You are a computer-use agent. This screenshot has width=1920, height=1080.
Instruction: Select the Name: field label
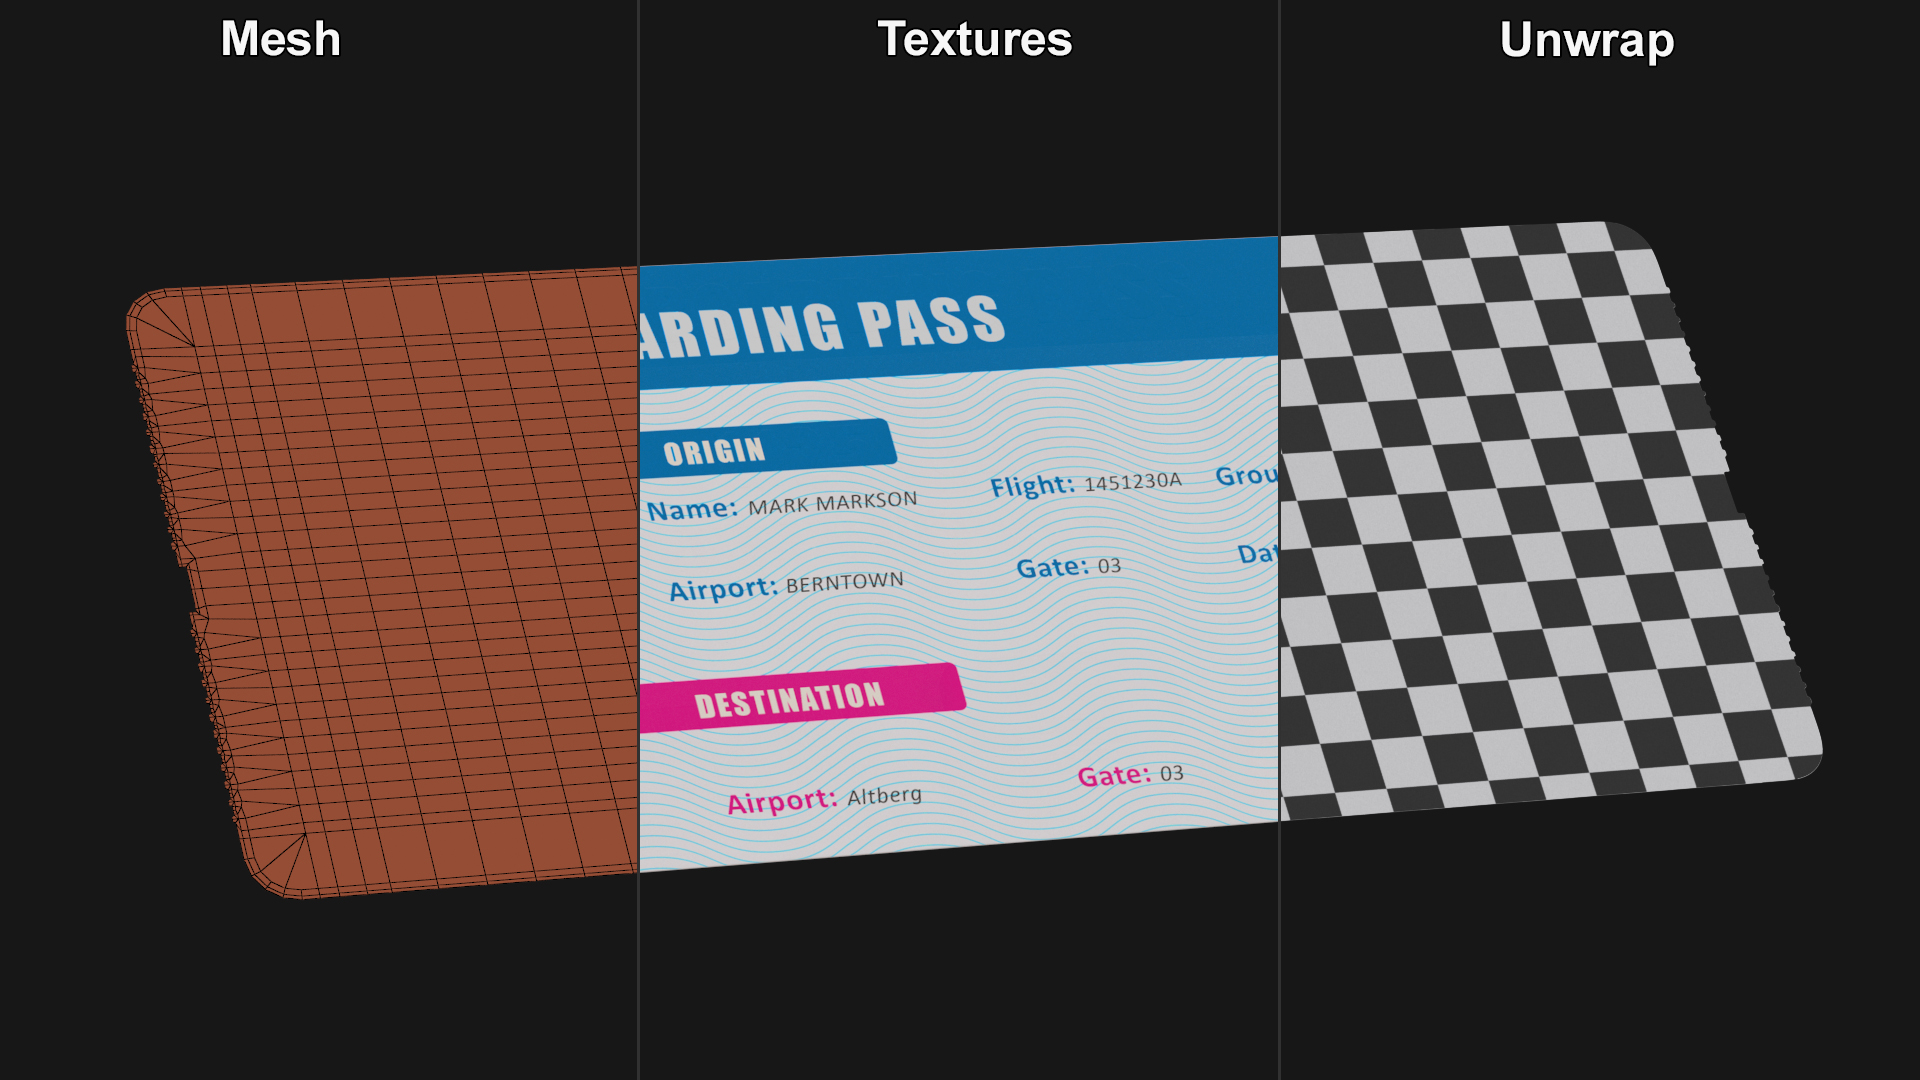tap(691, 510)
